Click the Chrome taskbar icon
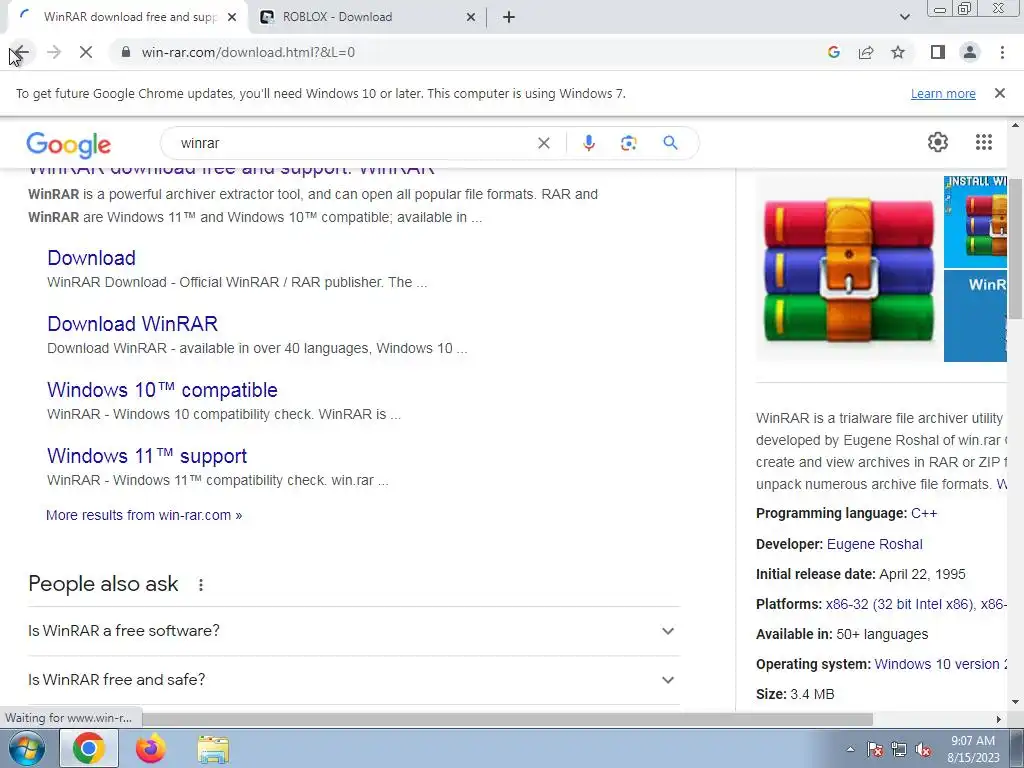1024x768 pixels. point(89,748)
